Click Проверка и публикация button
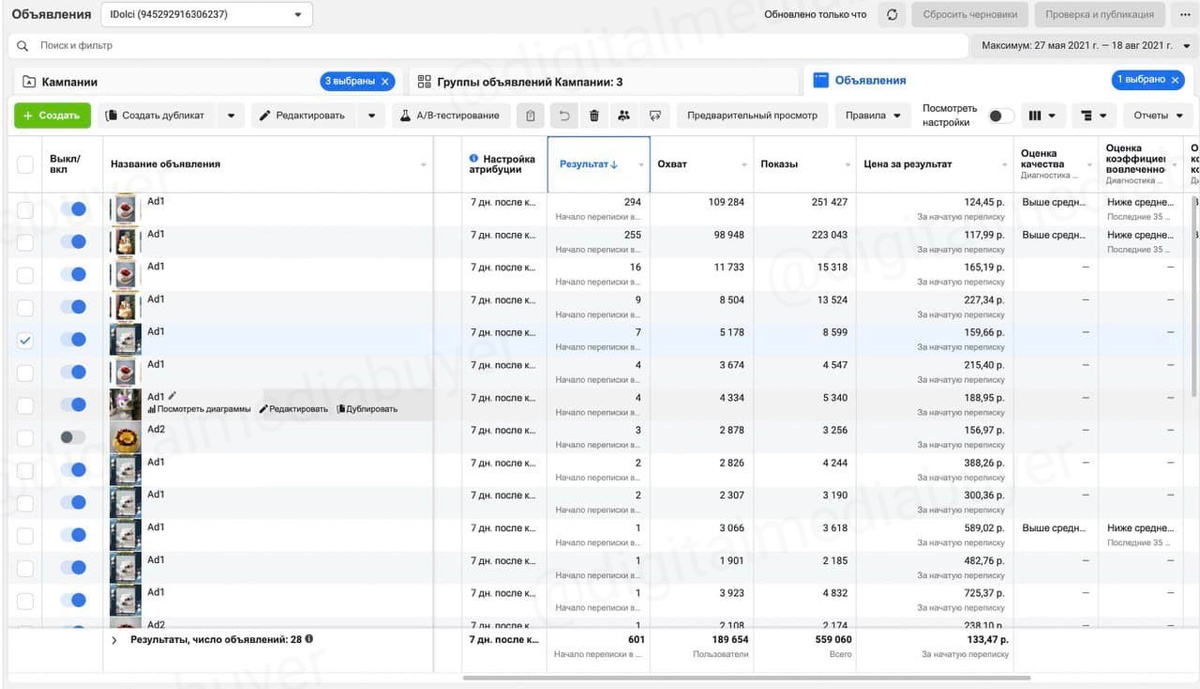Screen dimensions: 1200x689 coord(1099,15)
